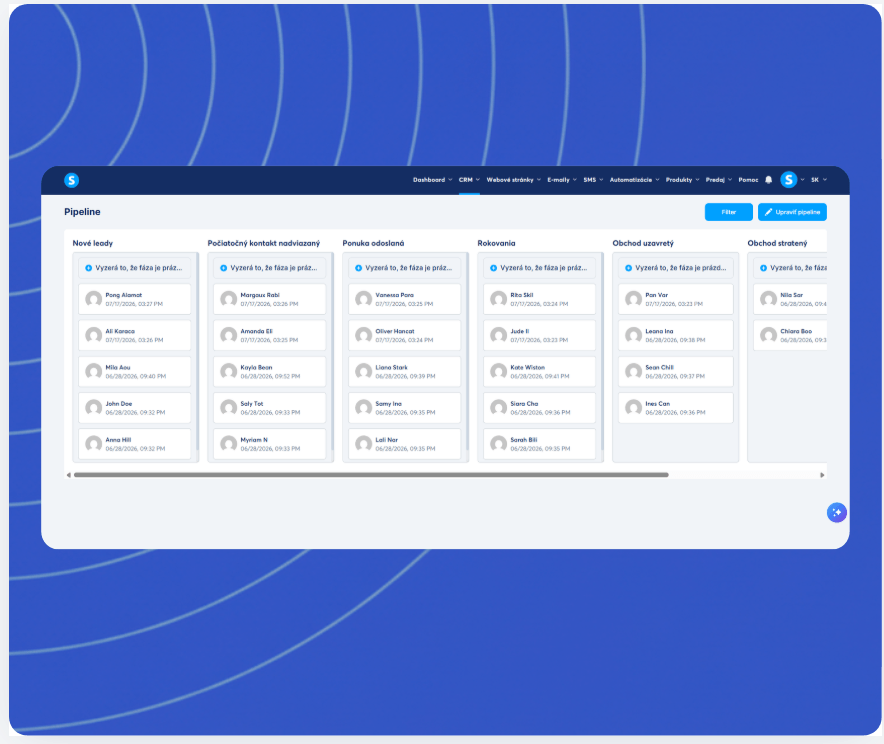Click the Myriam N card name
Image resolution: width=884 pixels, height=744 pixels.
[254, 440]
